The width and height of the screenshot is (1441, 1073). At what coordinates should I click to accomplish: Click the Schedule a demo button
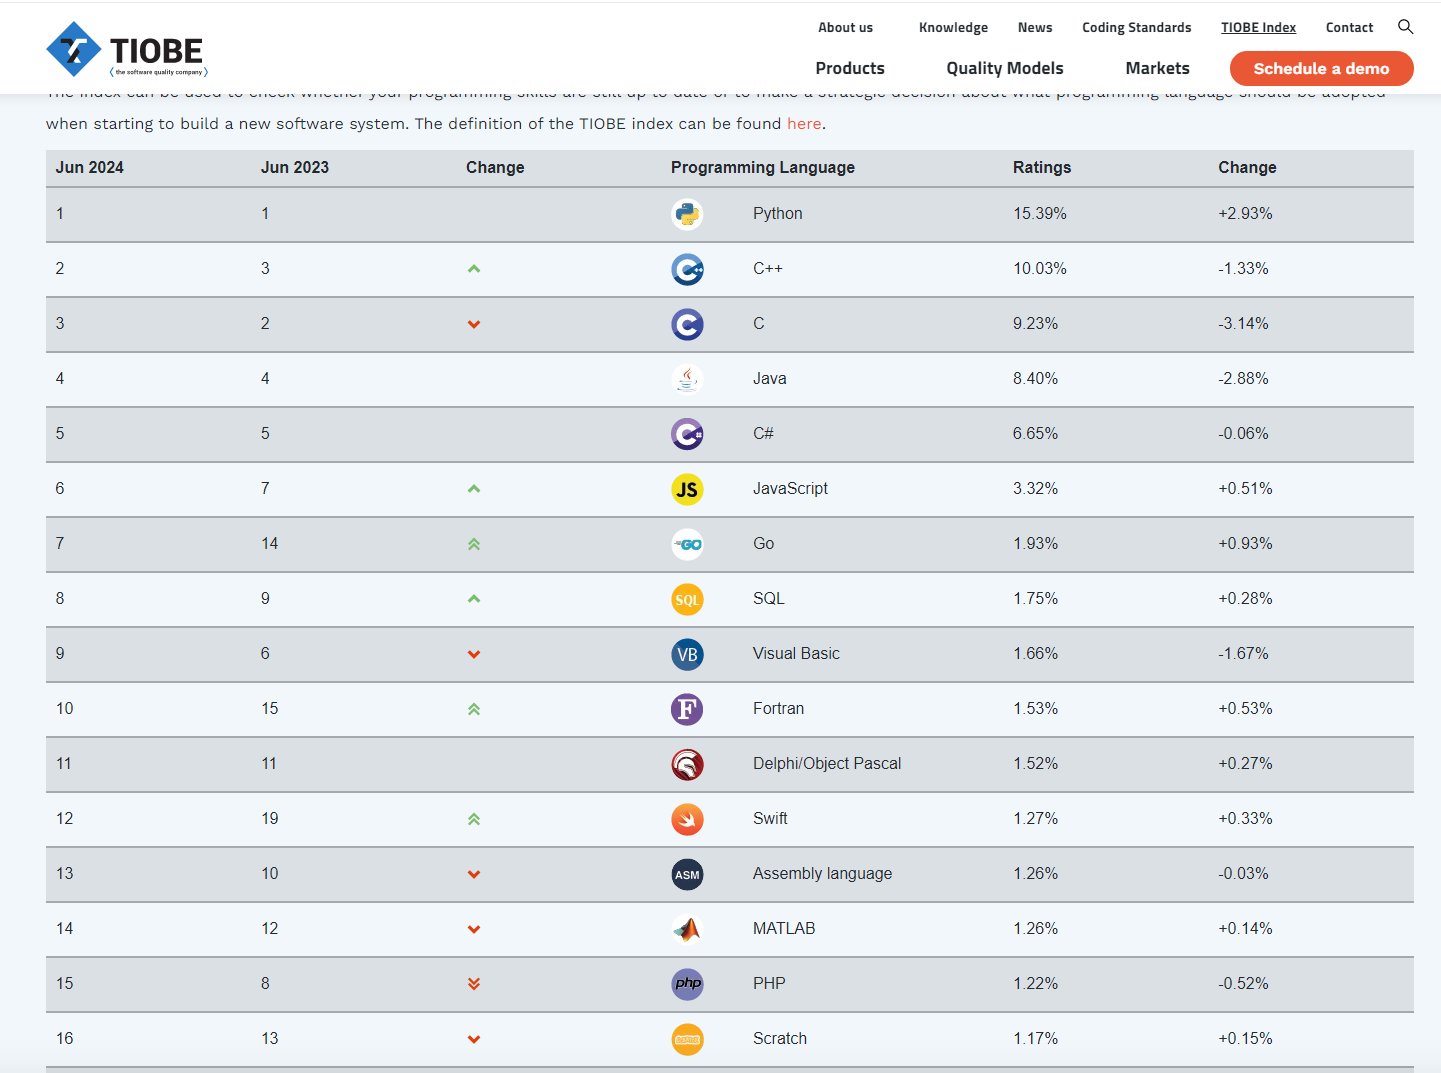[x=1321, y=68]
